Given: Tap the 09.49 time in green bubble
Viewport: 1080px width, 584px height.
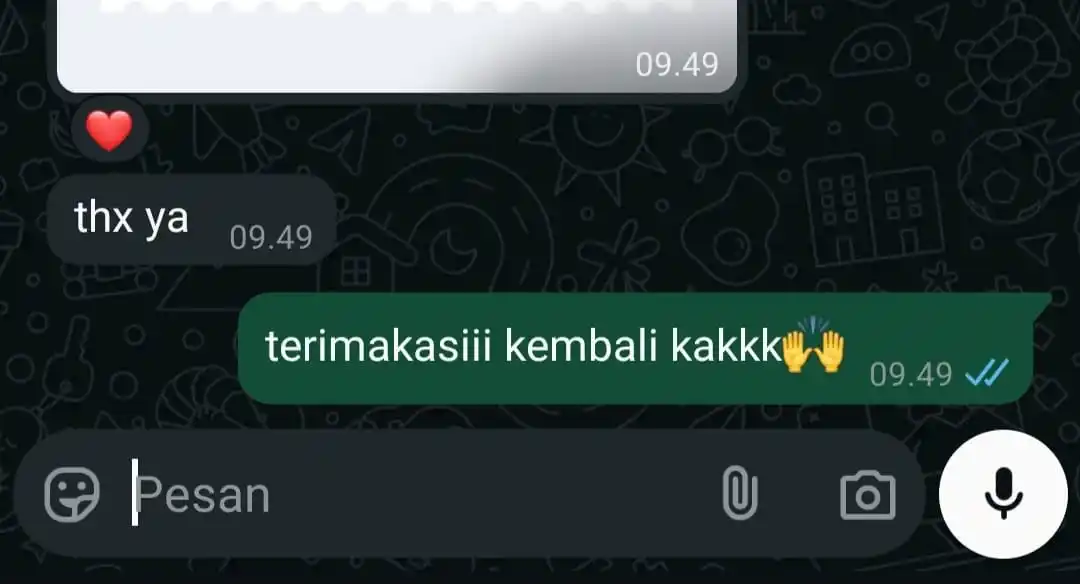Looking at the screenshot, I should (911, 375).
